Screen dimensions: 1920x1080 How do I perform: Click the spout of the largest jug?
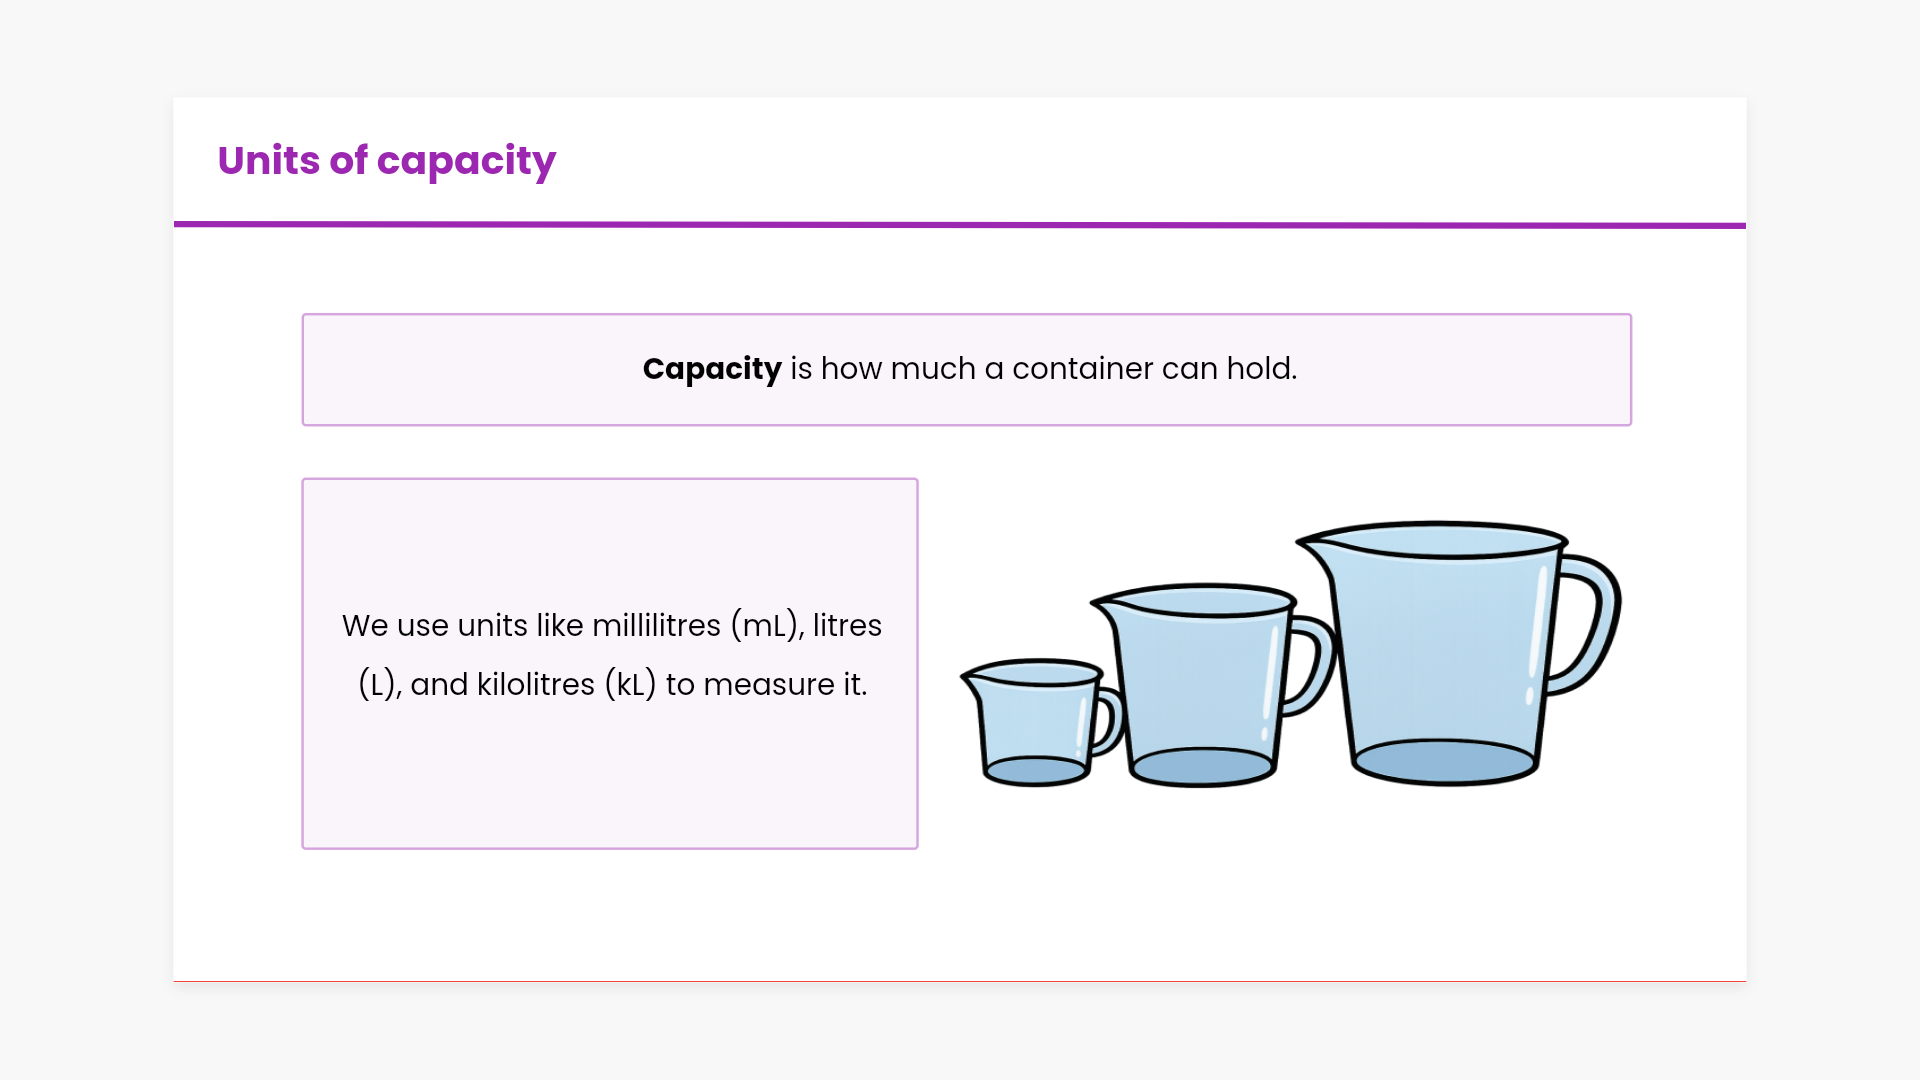[x=1310, y=543]
